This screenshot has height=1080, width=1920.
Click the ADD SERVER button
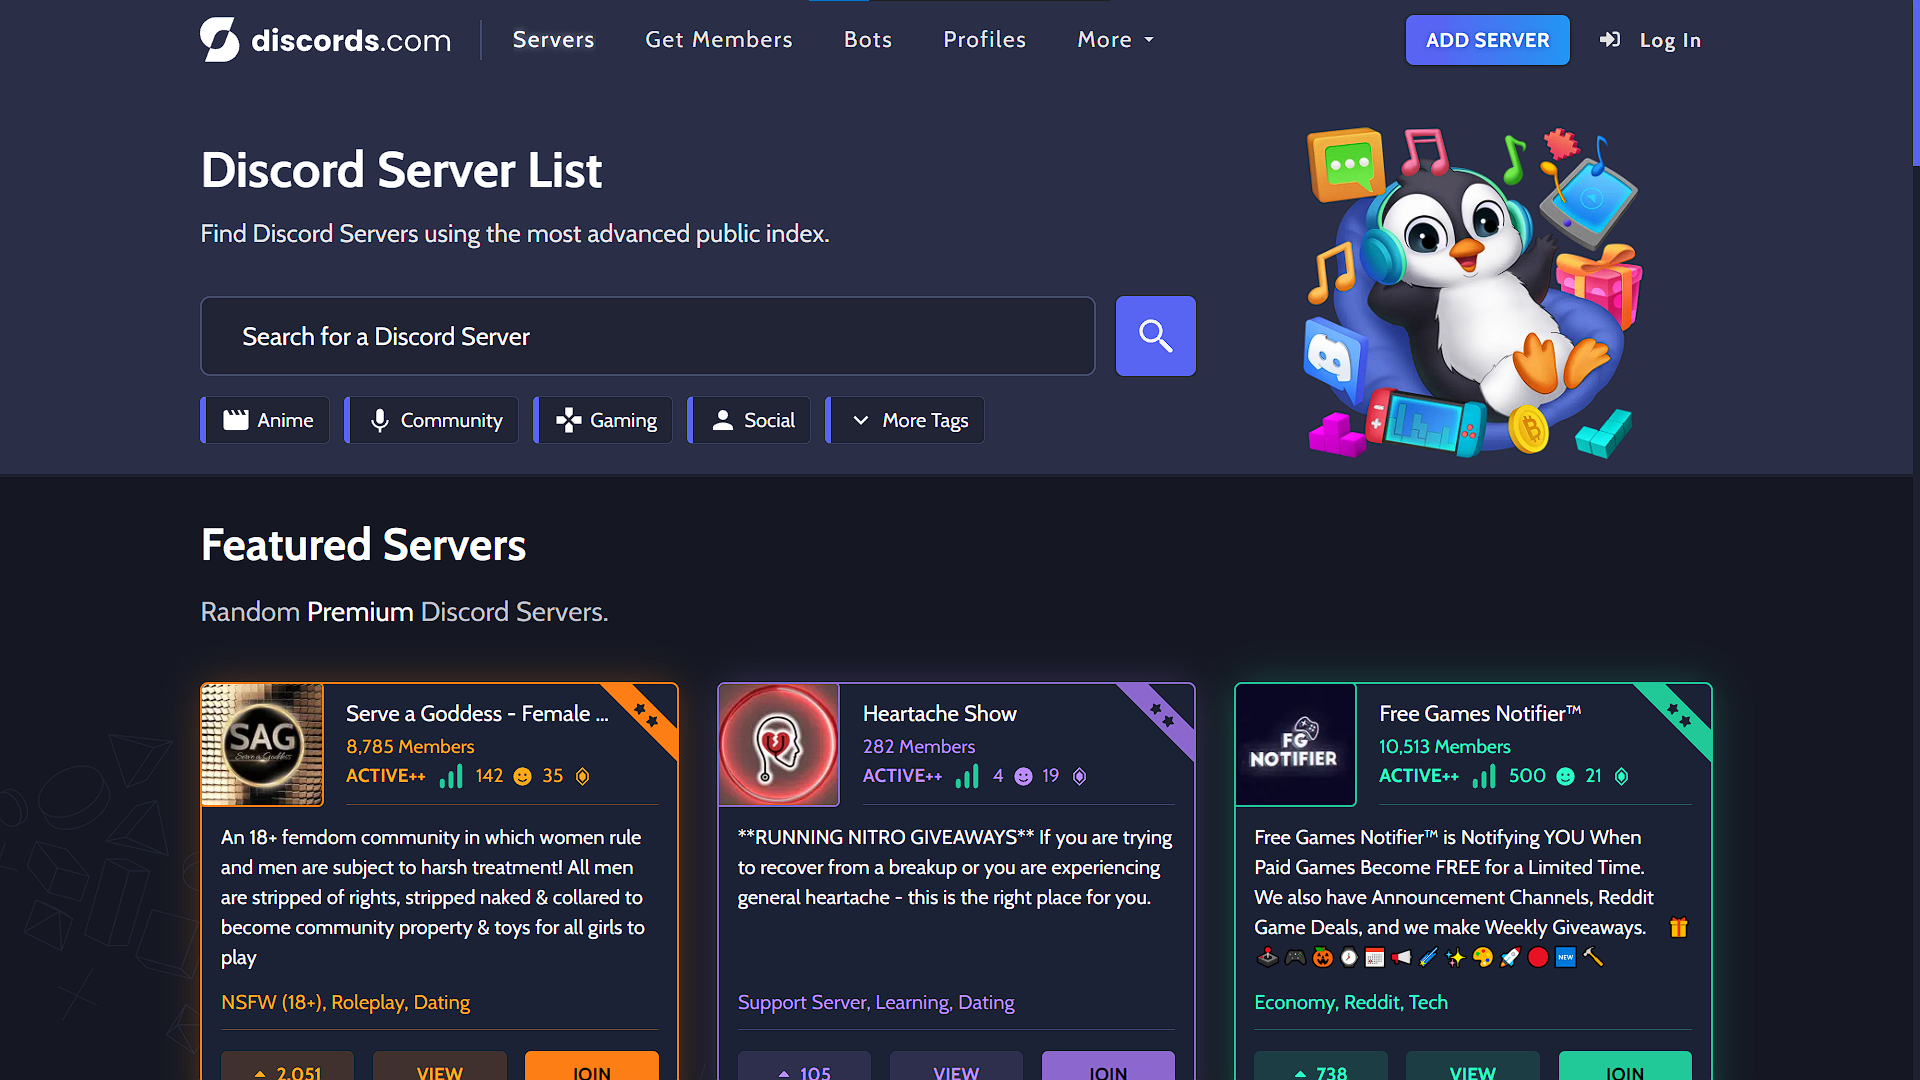[x=1487, y=40]
